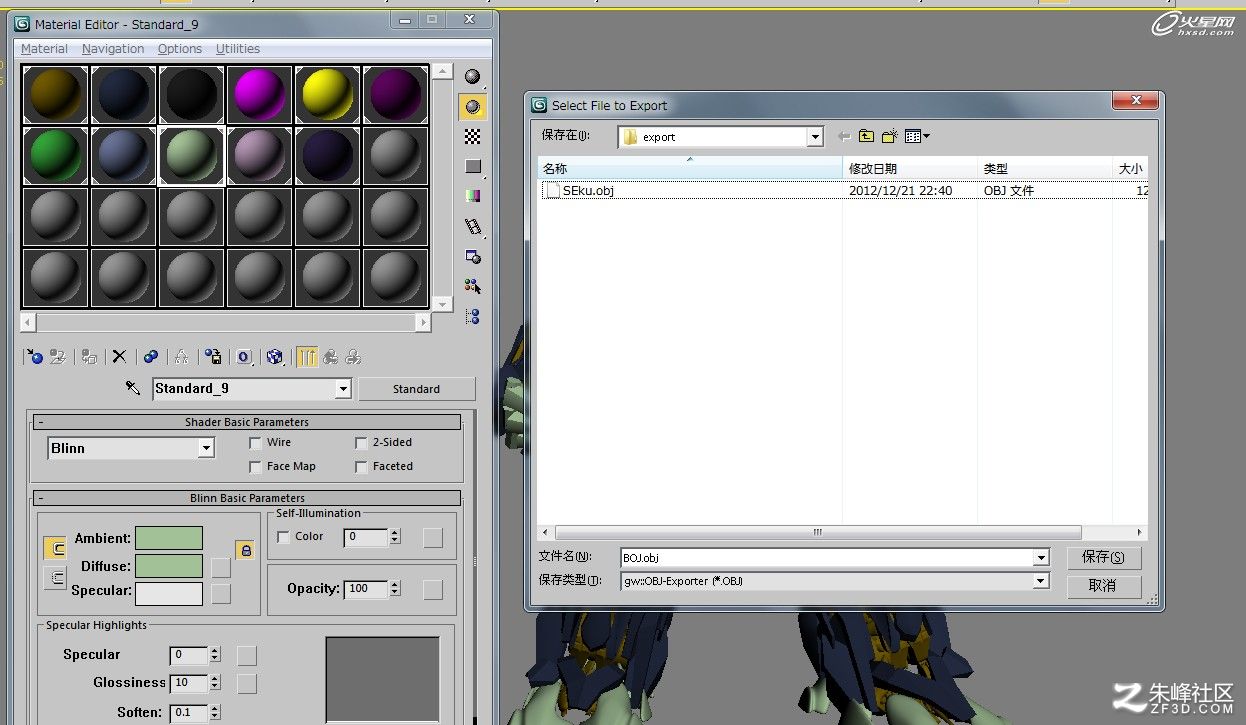
Task: Collapse the Blinn Basic Parameters rollout
Action: tap(41, 498)
